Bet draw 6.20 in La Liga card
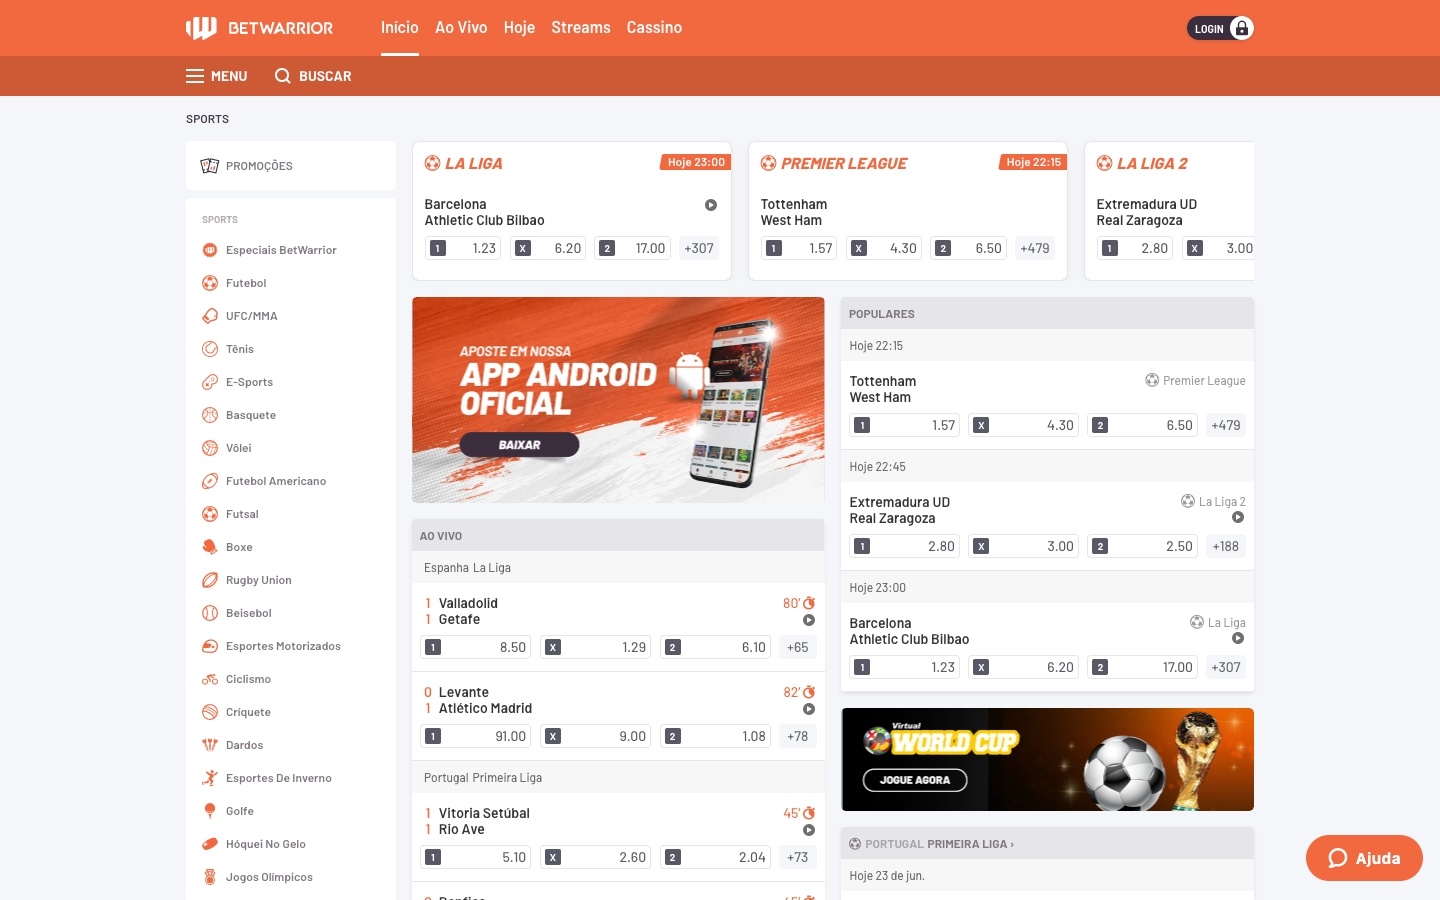Viewport: 1440px width, 900px height. pos(549,248)
